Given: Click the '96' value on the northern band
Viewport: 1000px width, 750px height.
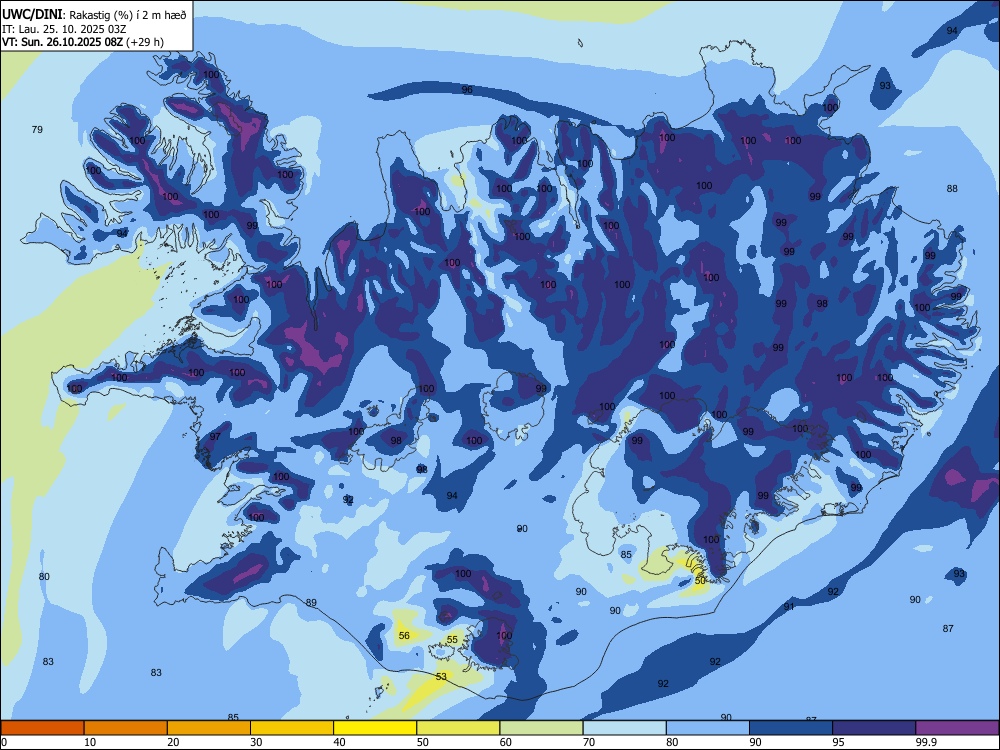Looking at the screenshot, I should click(x=467, y=90).
